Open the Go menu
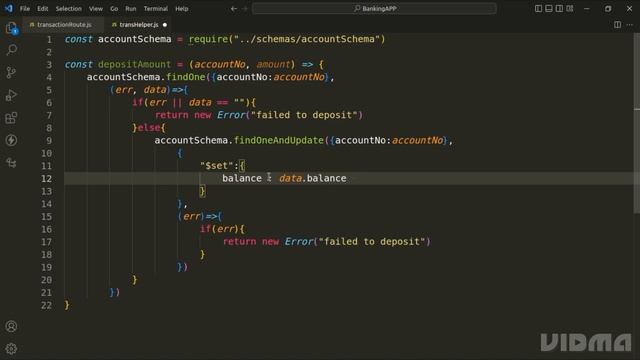 pos(114,9)
